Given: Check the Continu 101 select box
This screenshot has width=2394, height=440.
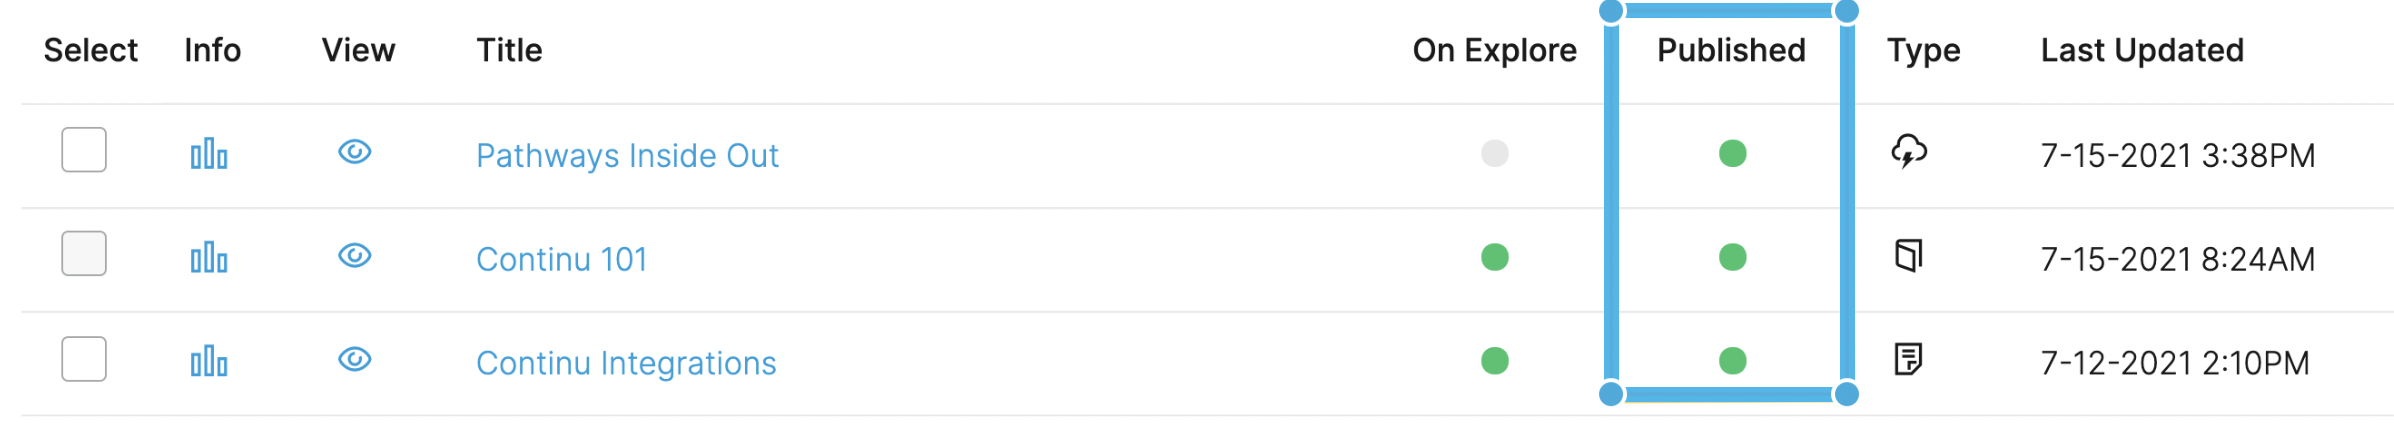Looking at the screenshot, I should pos(84,254).
